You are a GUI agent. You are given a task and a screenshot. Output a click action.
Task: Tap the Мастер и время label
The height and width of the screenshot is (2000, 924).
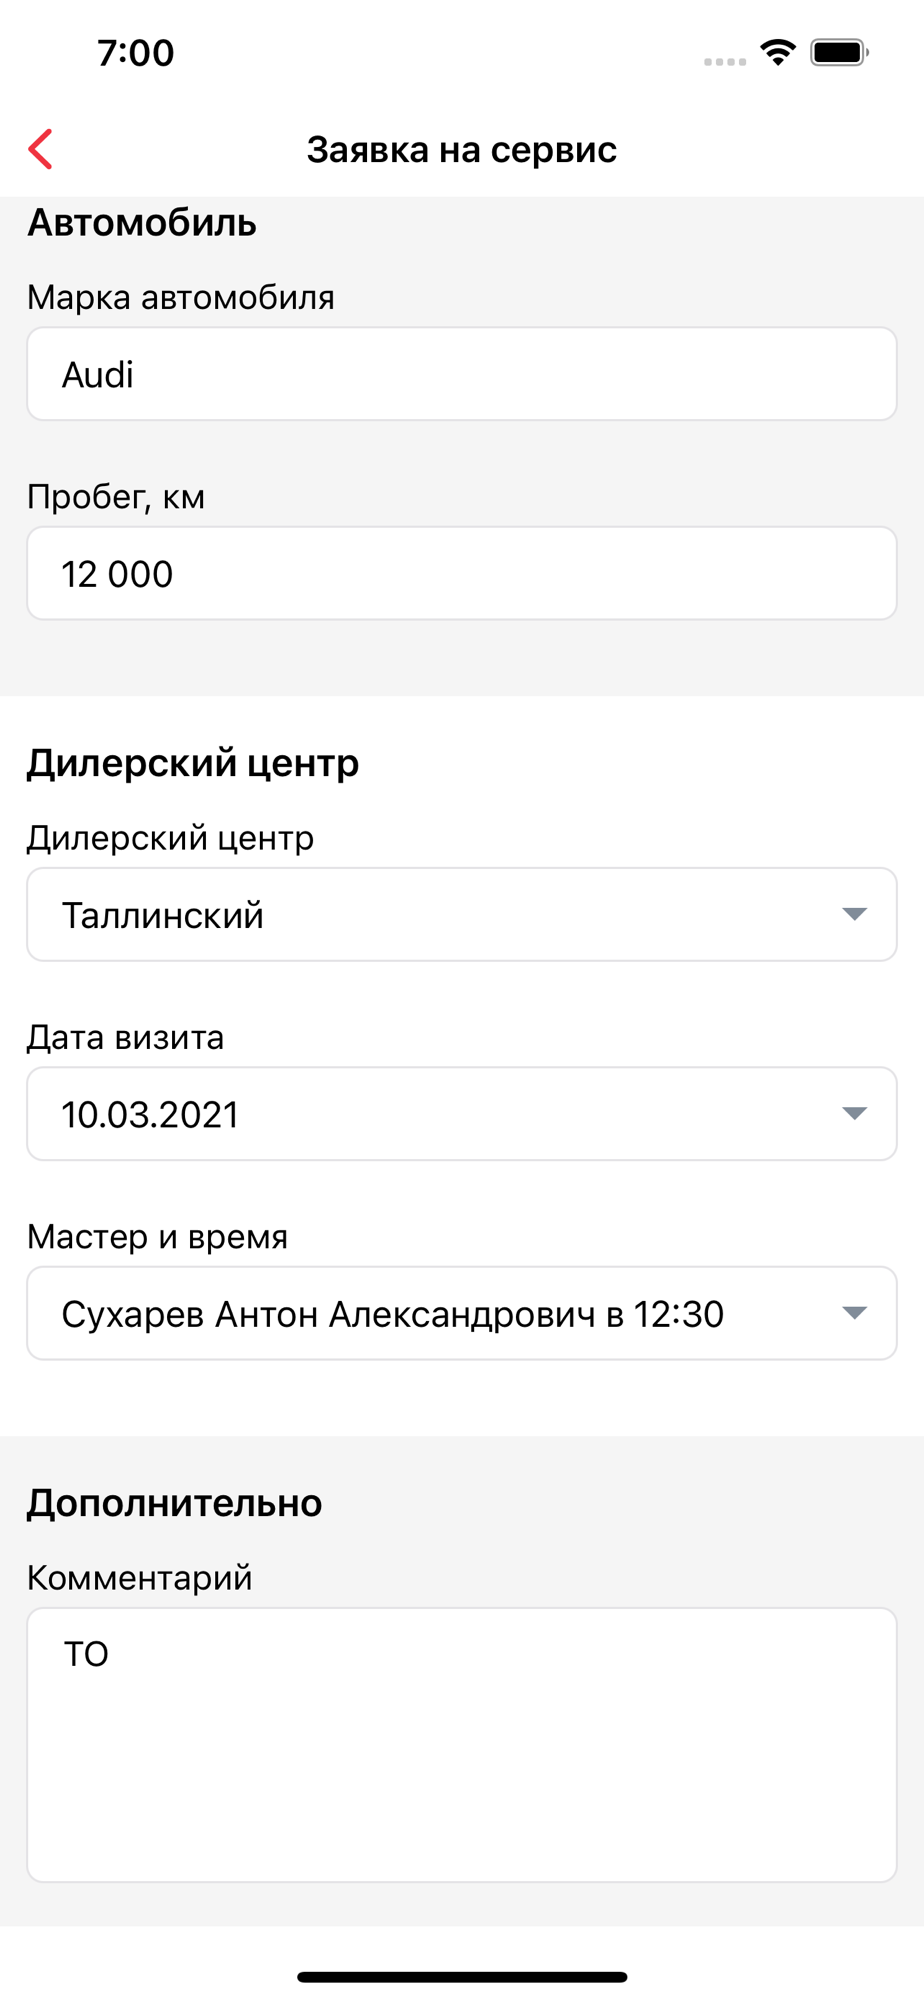pyautogui.click(x=157, y=1237)
